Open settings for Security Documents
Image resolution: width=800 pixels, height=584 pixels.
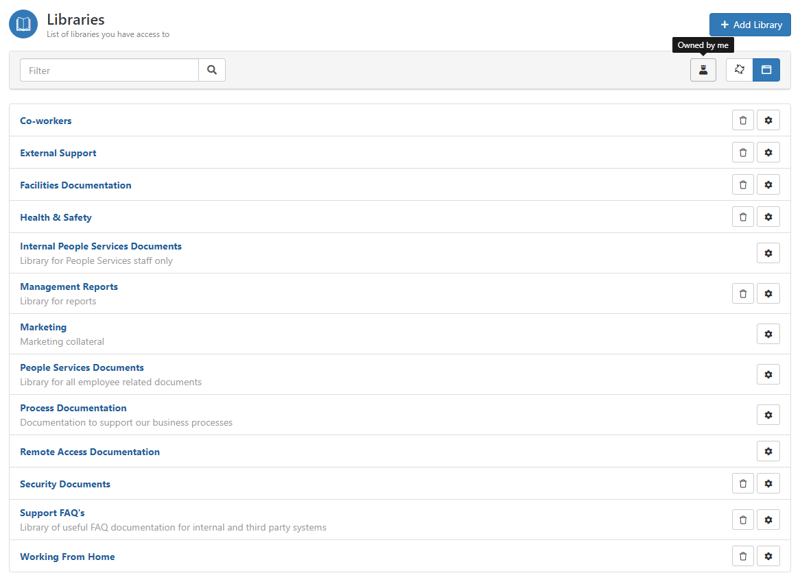tap(768, 484)
